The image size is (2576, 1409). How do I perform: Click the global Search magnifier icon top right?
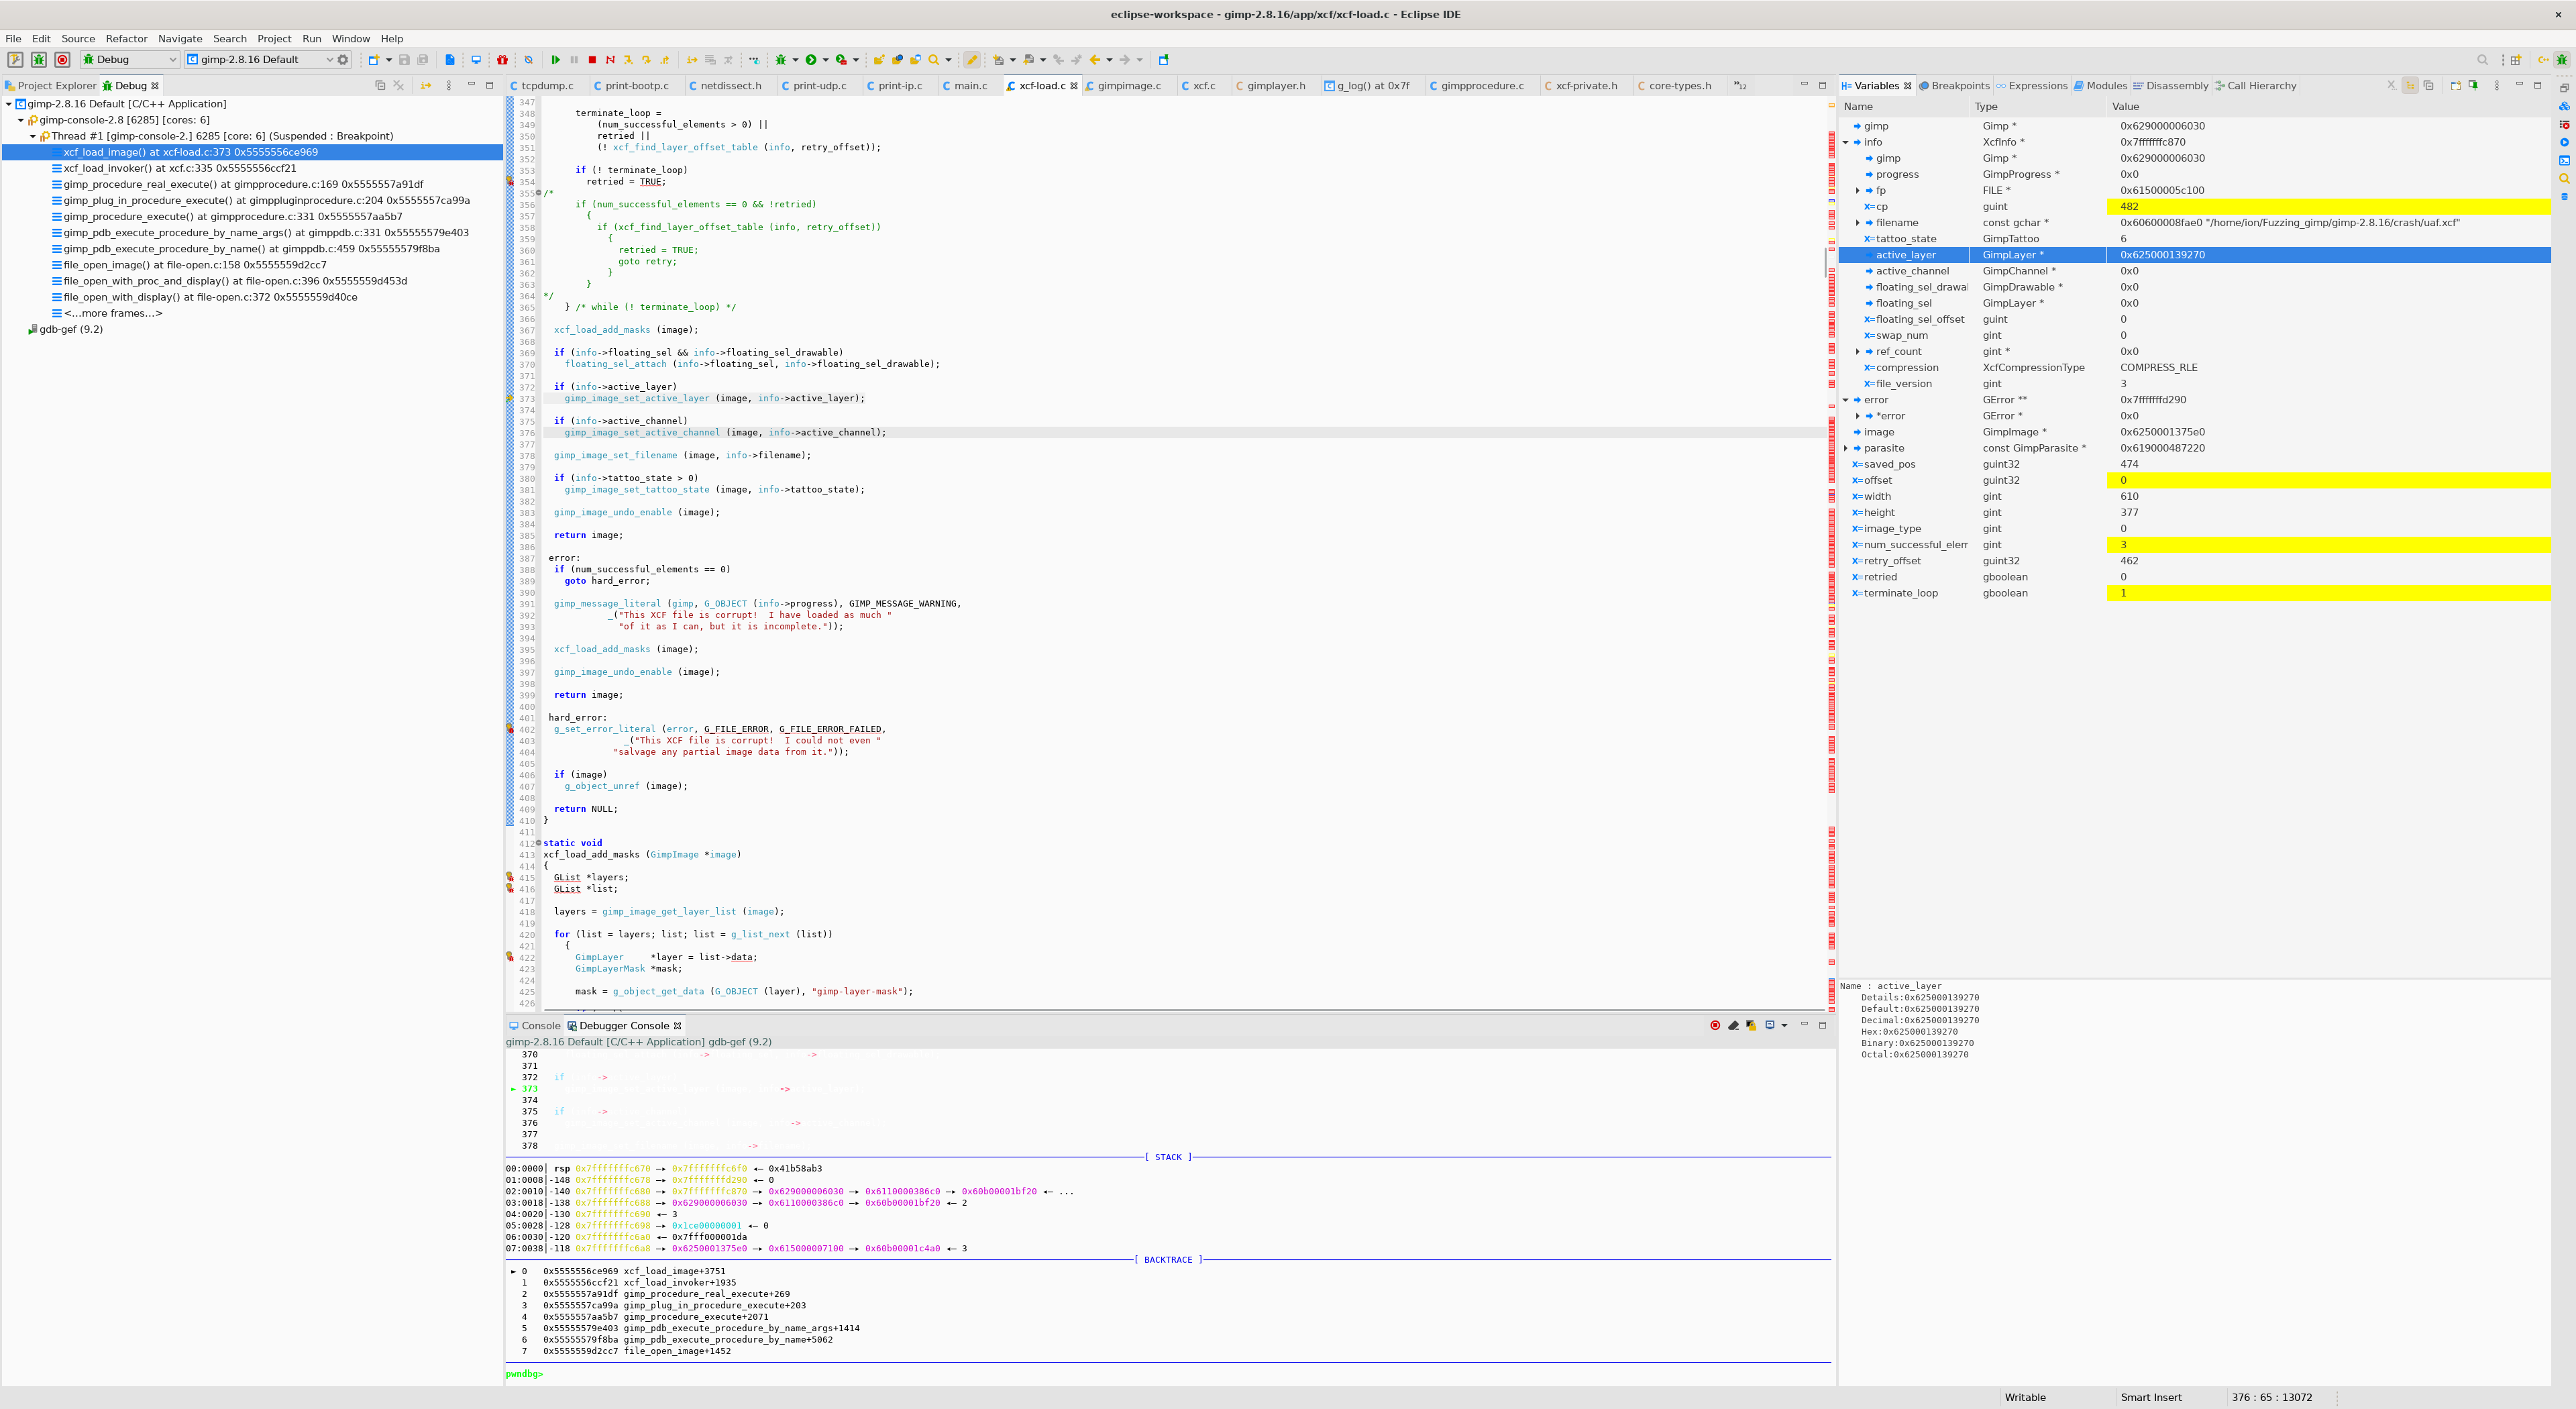coord(2482,60)
